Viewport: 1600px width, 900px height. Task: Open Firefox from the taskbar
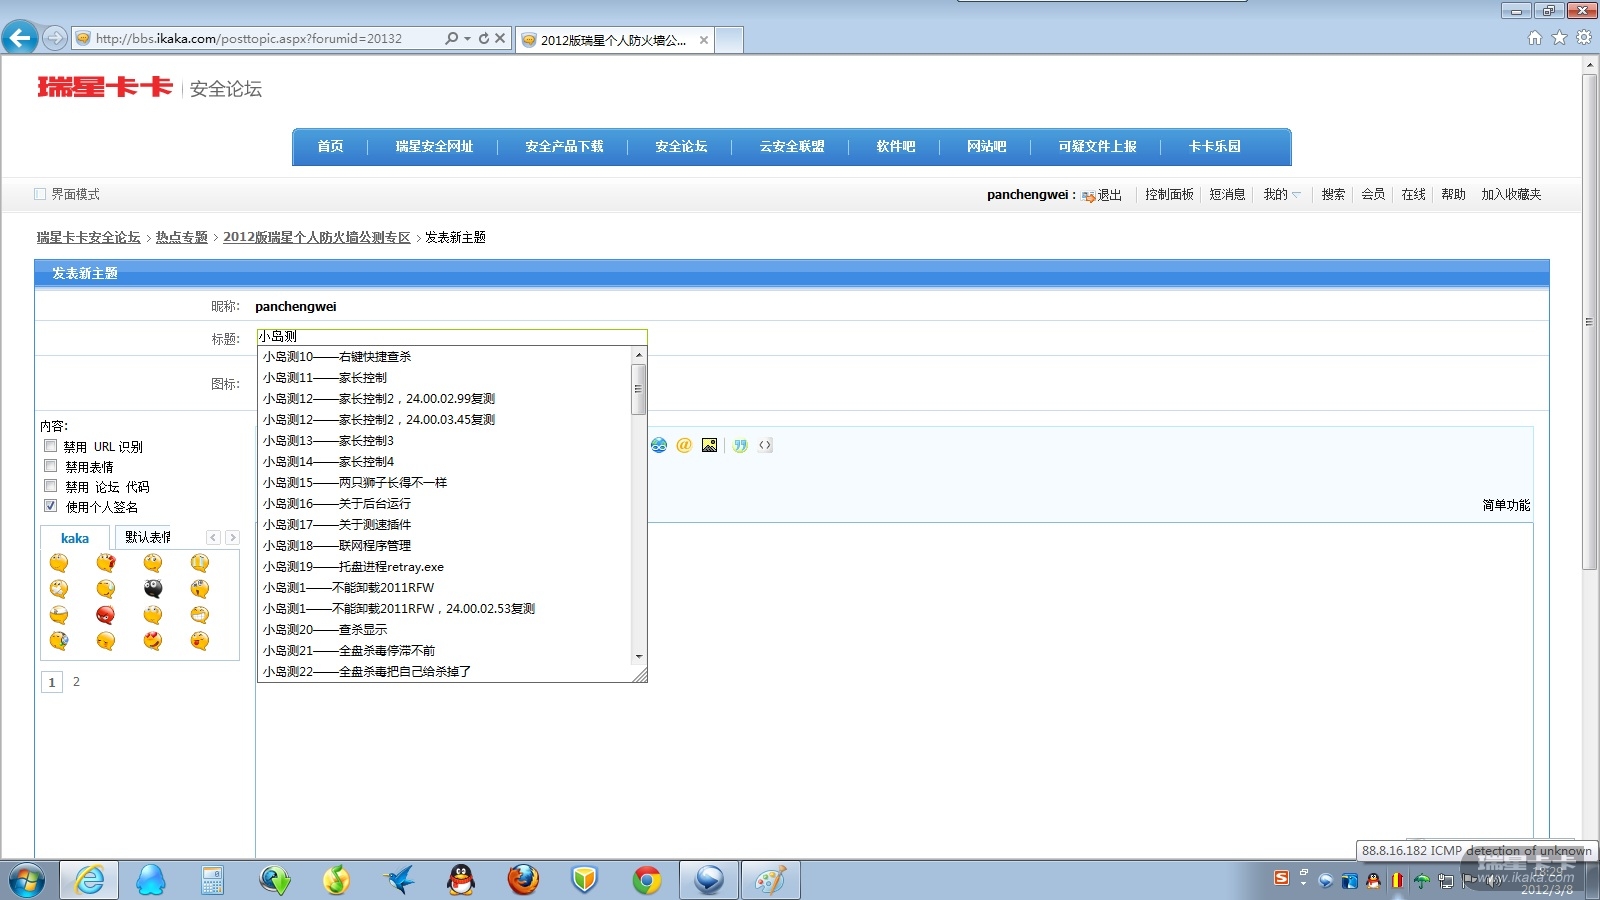[522, 880]
